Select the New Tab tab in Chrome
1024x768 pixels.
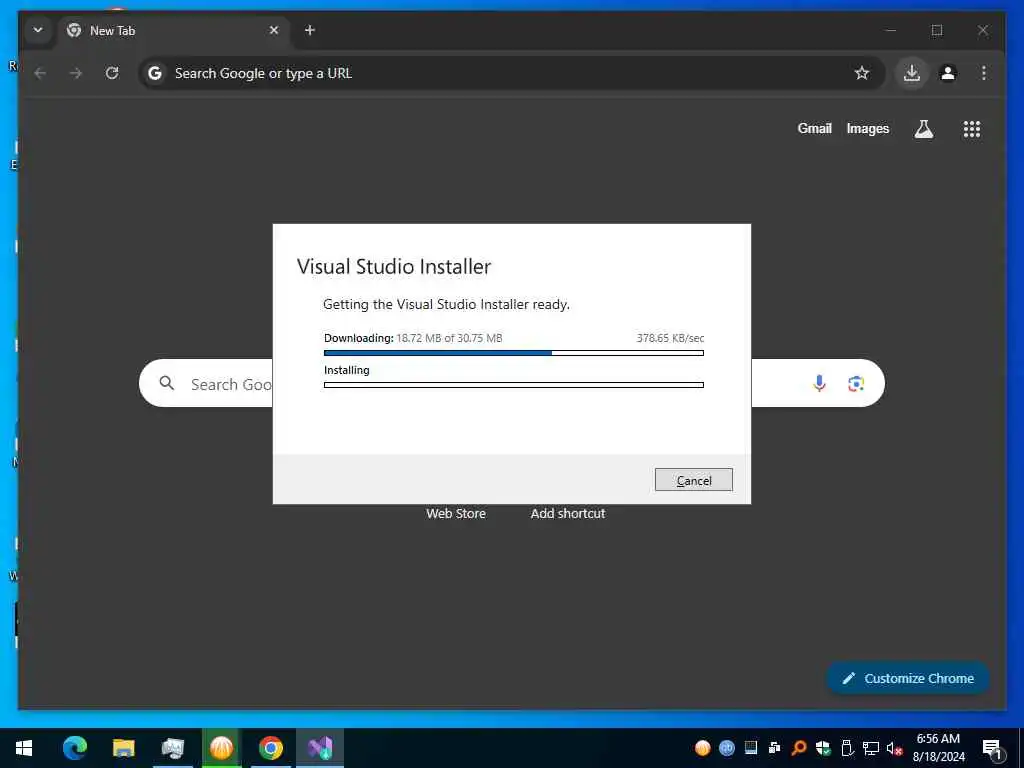point(173,30)
